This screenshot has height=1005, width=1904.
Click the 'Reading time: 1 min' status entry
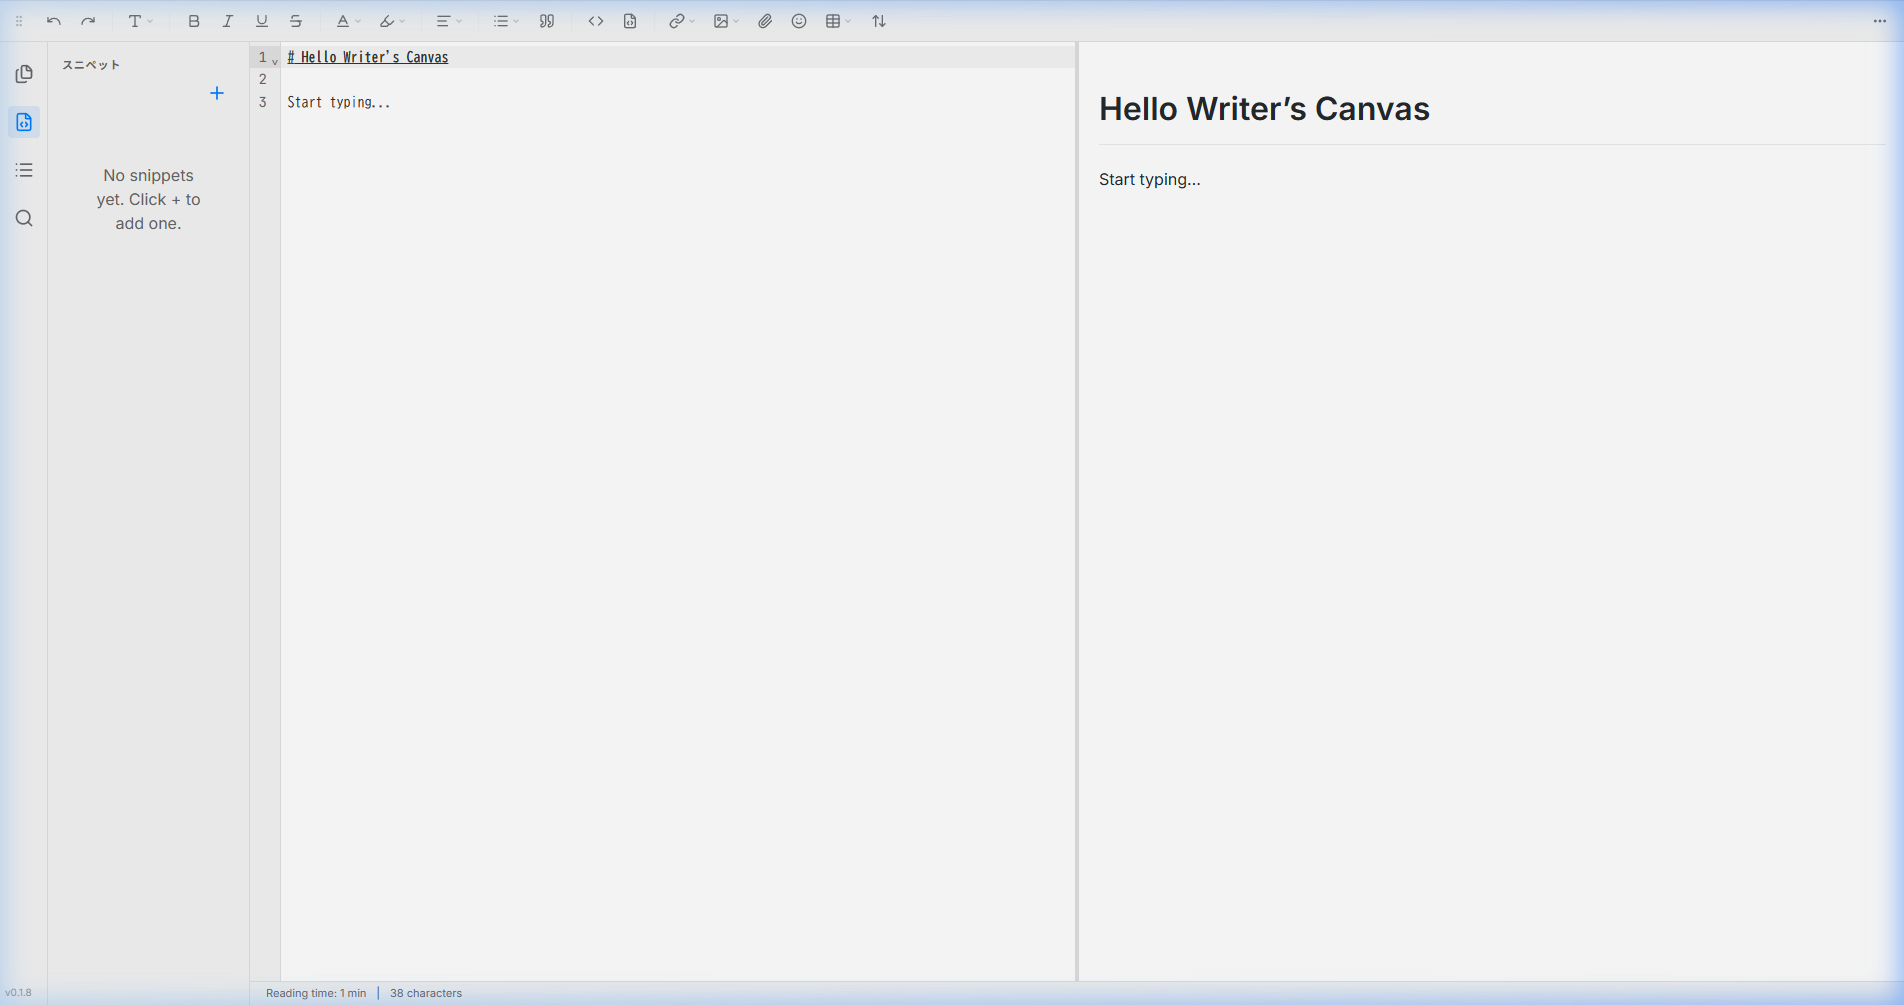(316, 993)
